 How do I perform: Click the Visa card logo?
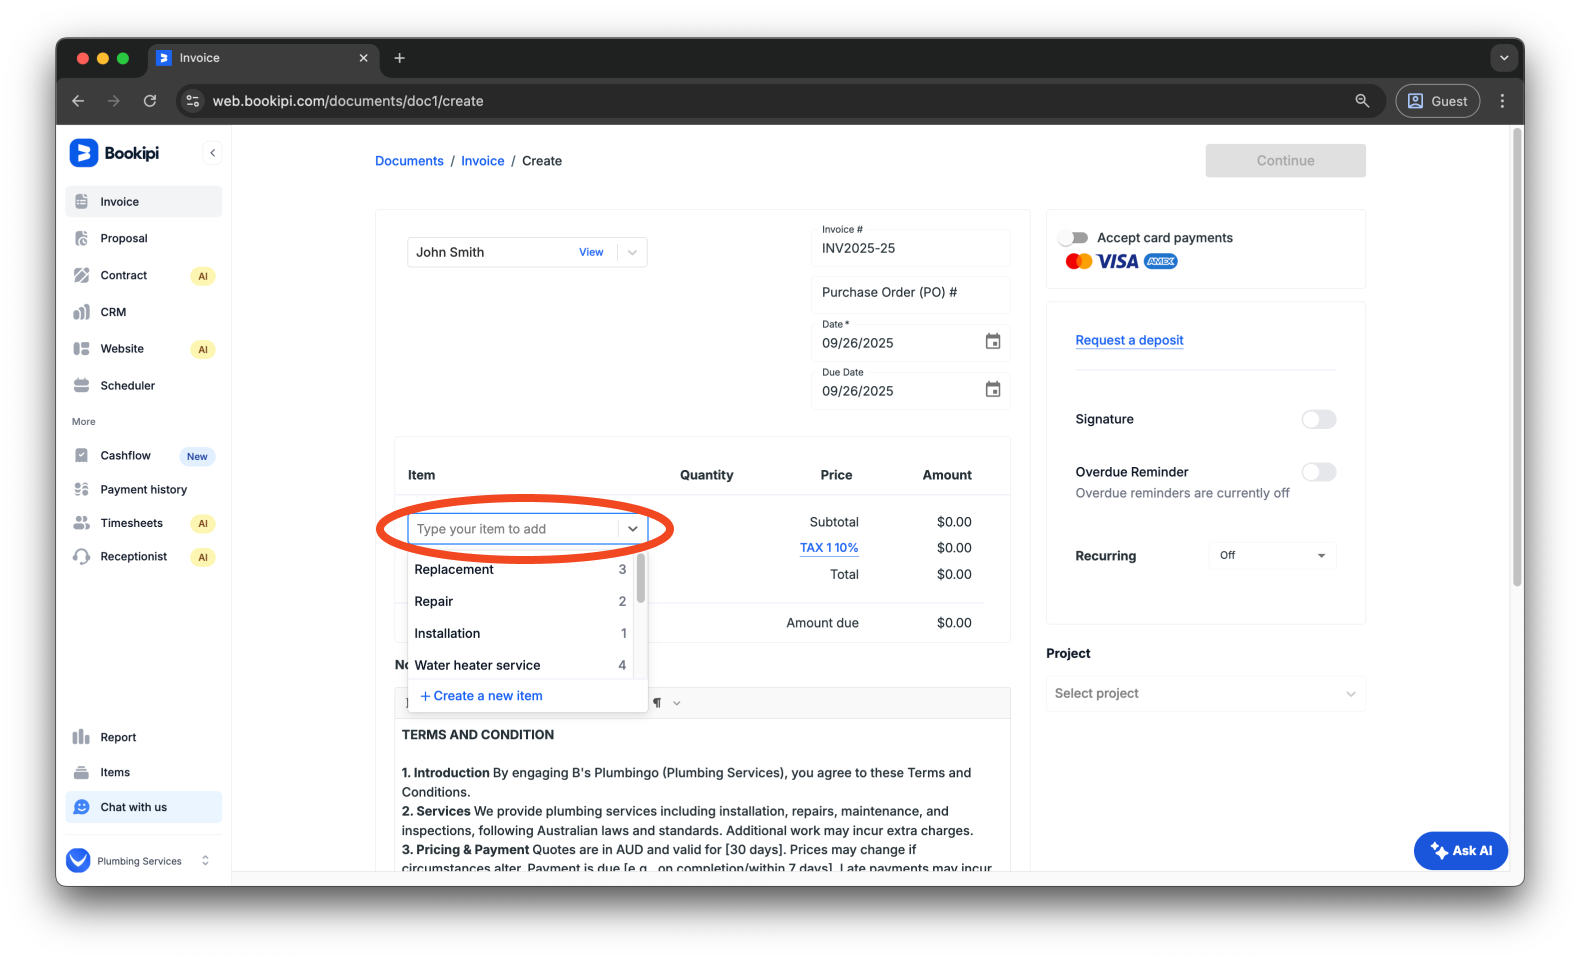1118,261
